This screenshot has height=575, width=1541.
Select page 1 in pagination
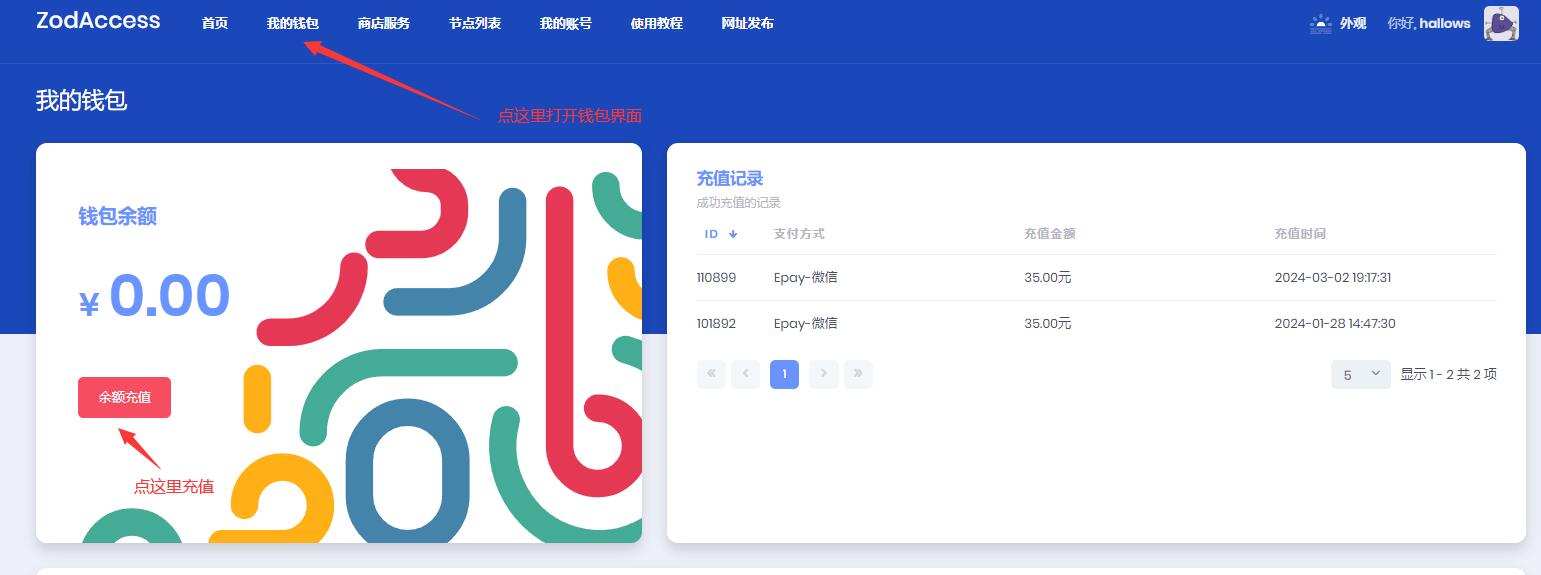click(x=784, y=374)
